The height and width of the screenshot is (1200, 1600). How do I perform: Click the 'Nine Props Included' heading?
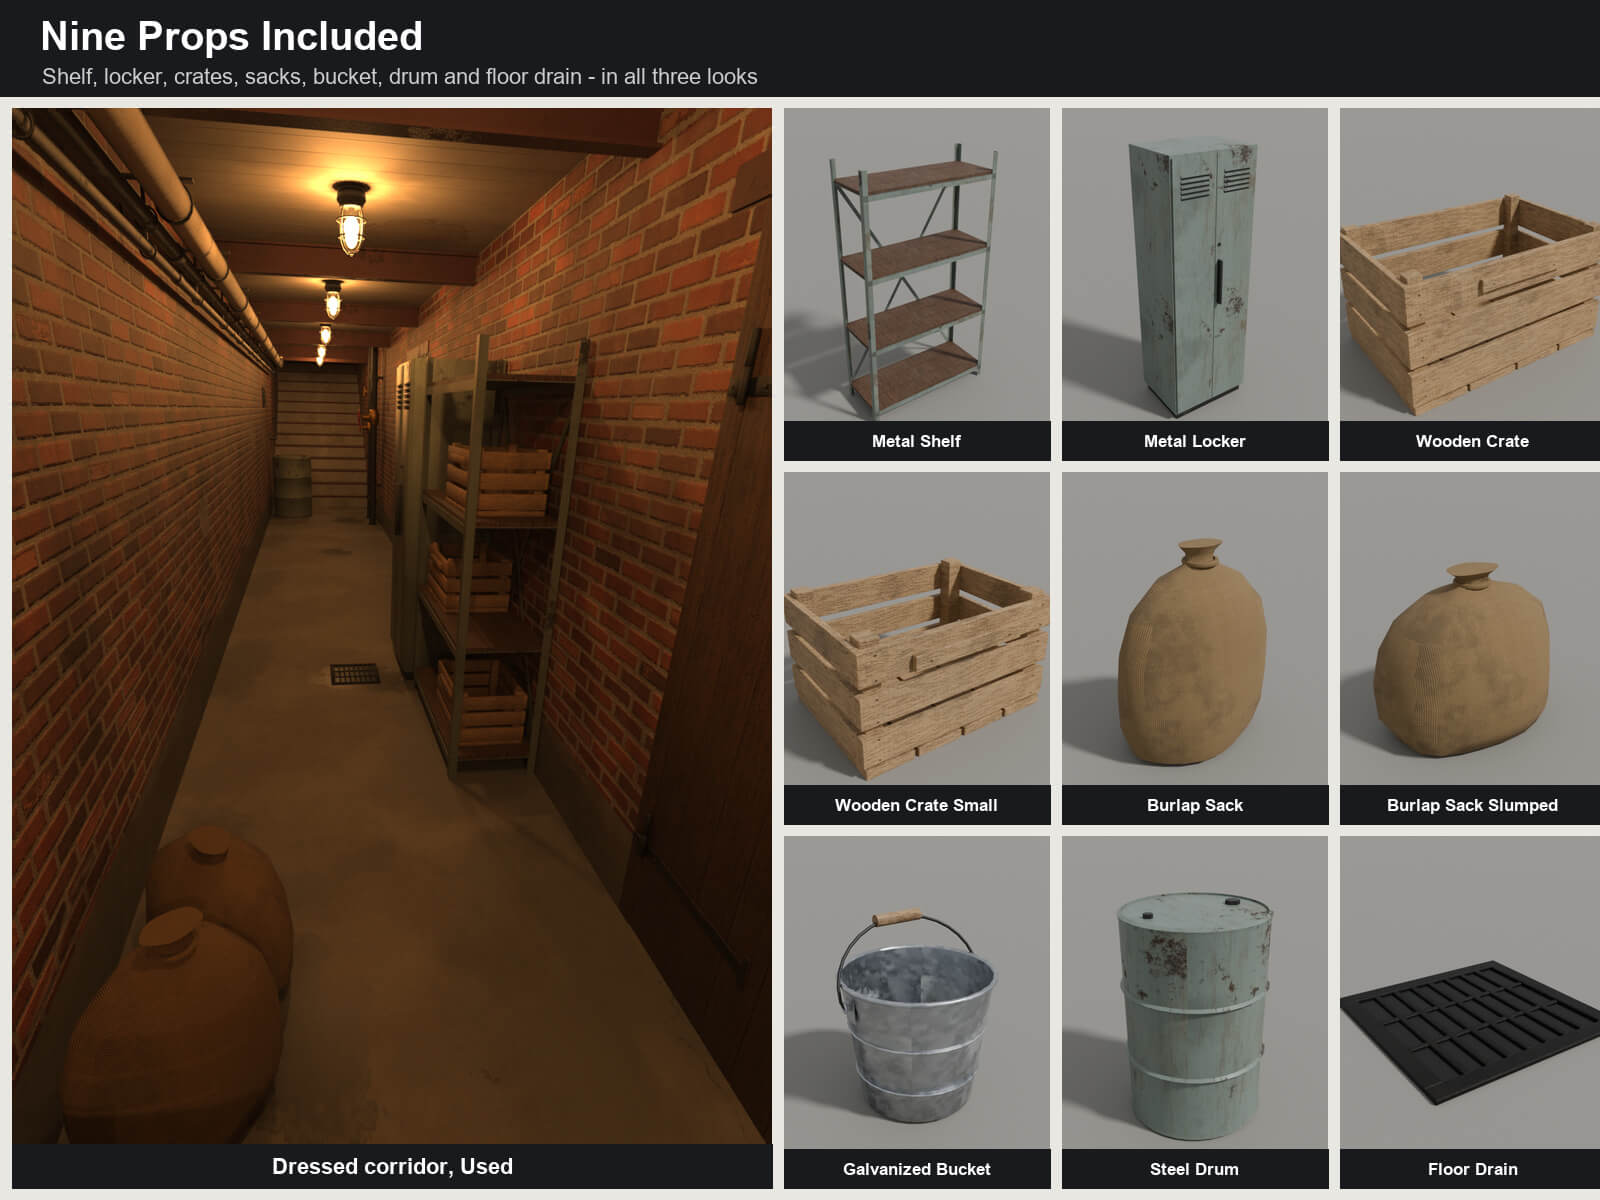232,36
